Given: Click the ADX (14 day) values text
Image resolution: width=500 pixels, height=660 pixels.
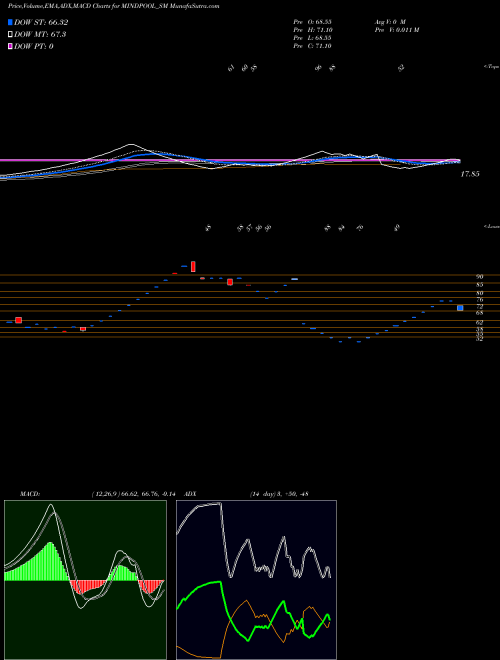Looking at the screenshot, I should (279, 494).
